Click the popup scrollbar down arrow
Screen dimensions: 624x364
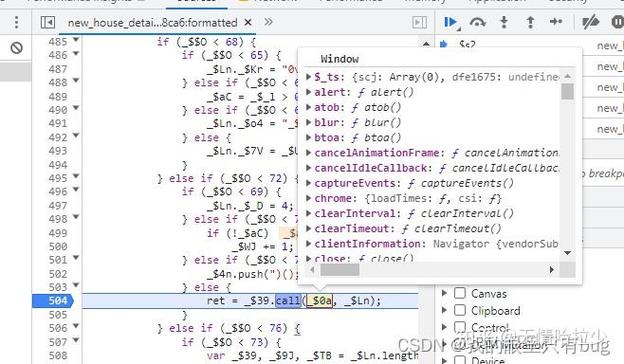[567, 253]
